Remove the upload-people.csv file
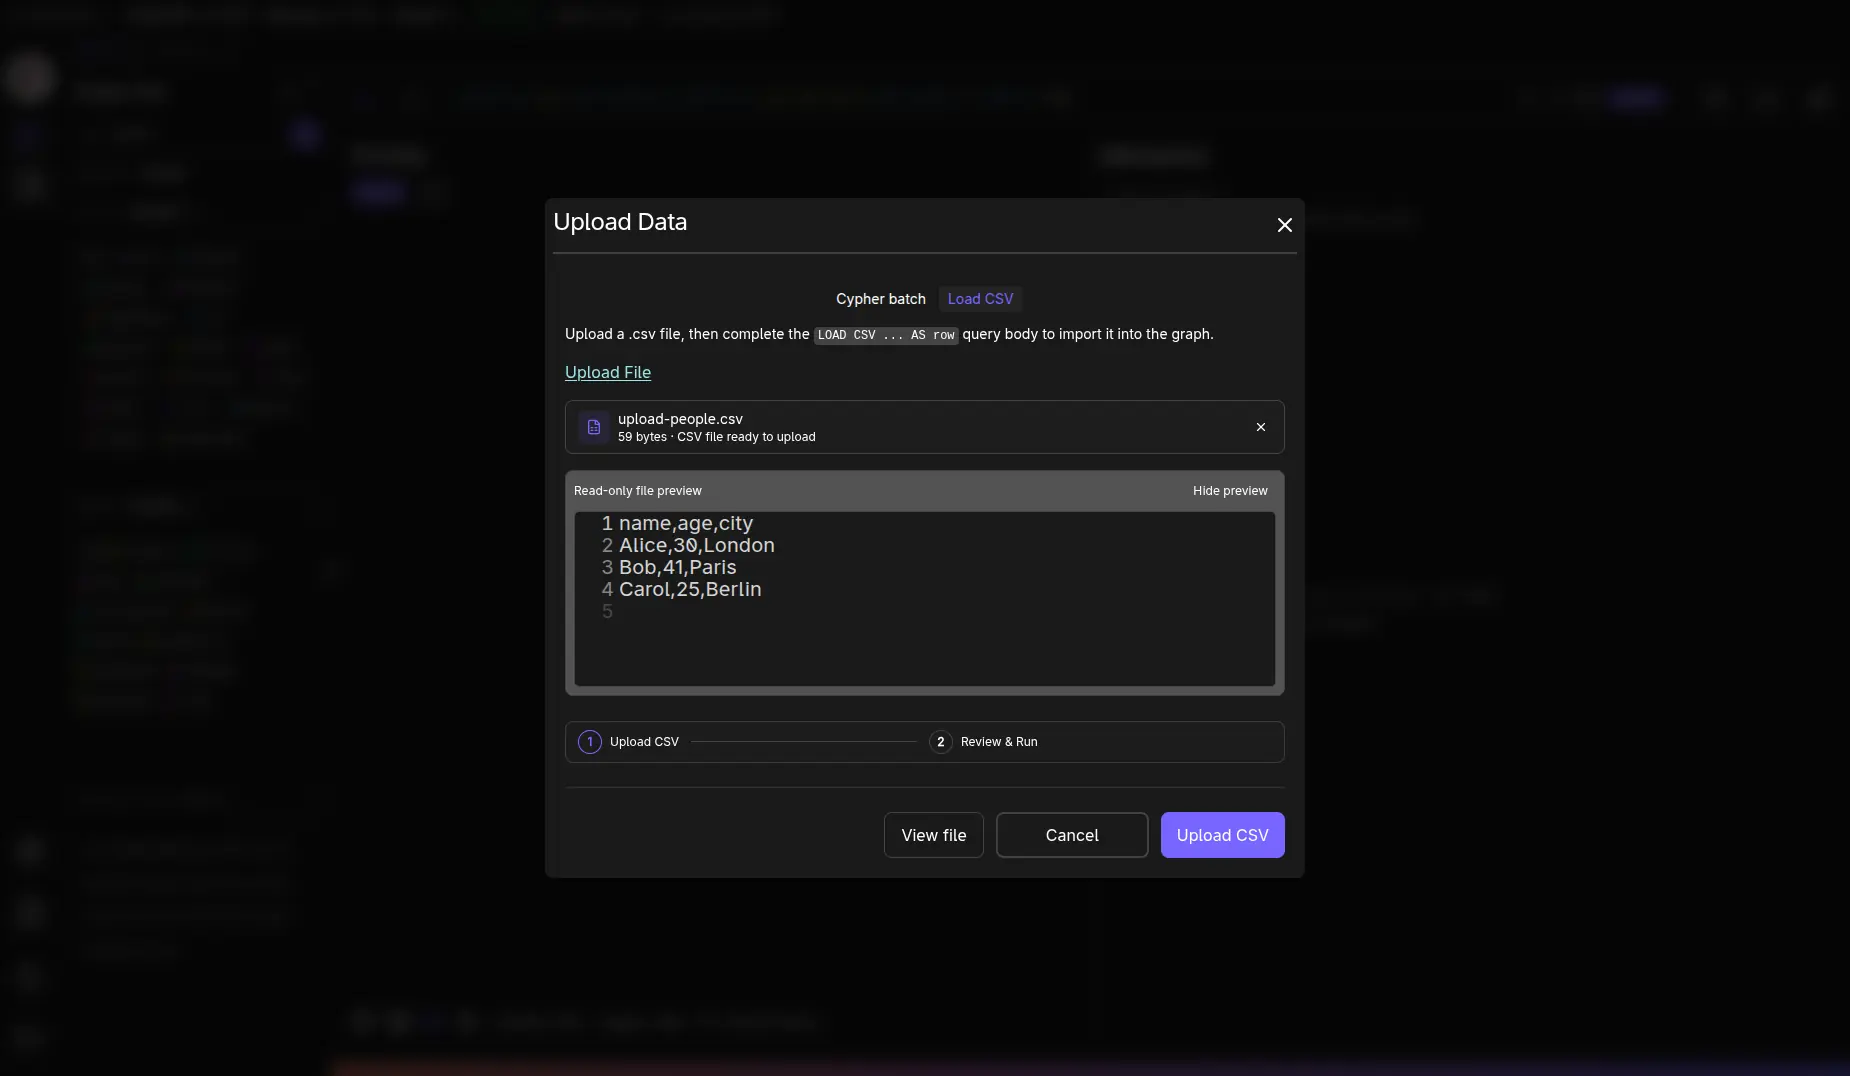Image resolution: width=1850 pixels, height=1076 pixels. tap(1260, 427)
